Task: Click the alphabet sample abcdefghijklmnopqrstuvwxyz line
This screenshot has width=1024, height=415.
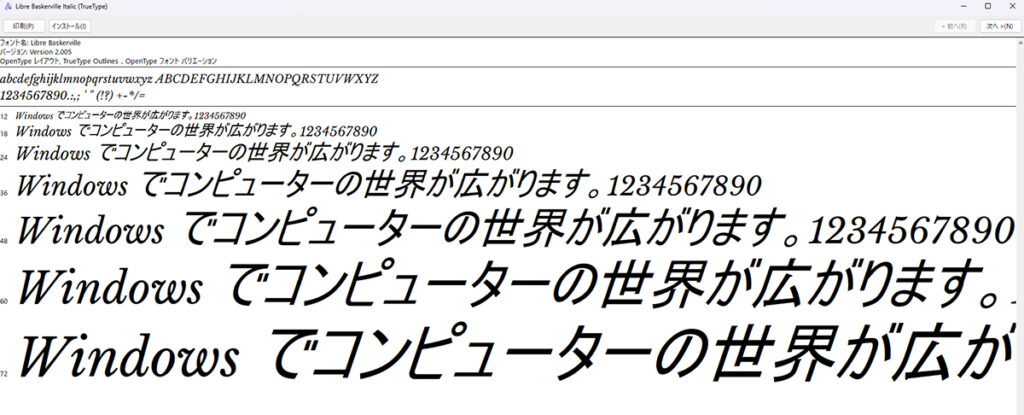Action: [x=189, y=79]
